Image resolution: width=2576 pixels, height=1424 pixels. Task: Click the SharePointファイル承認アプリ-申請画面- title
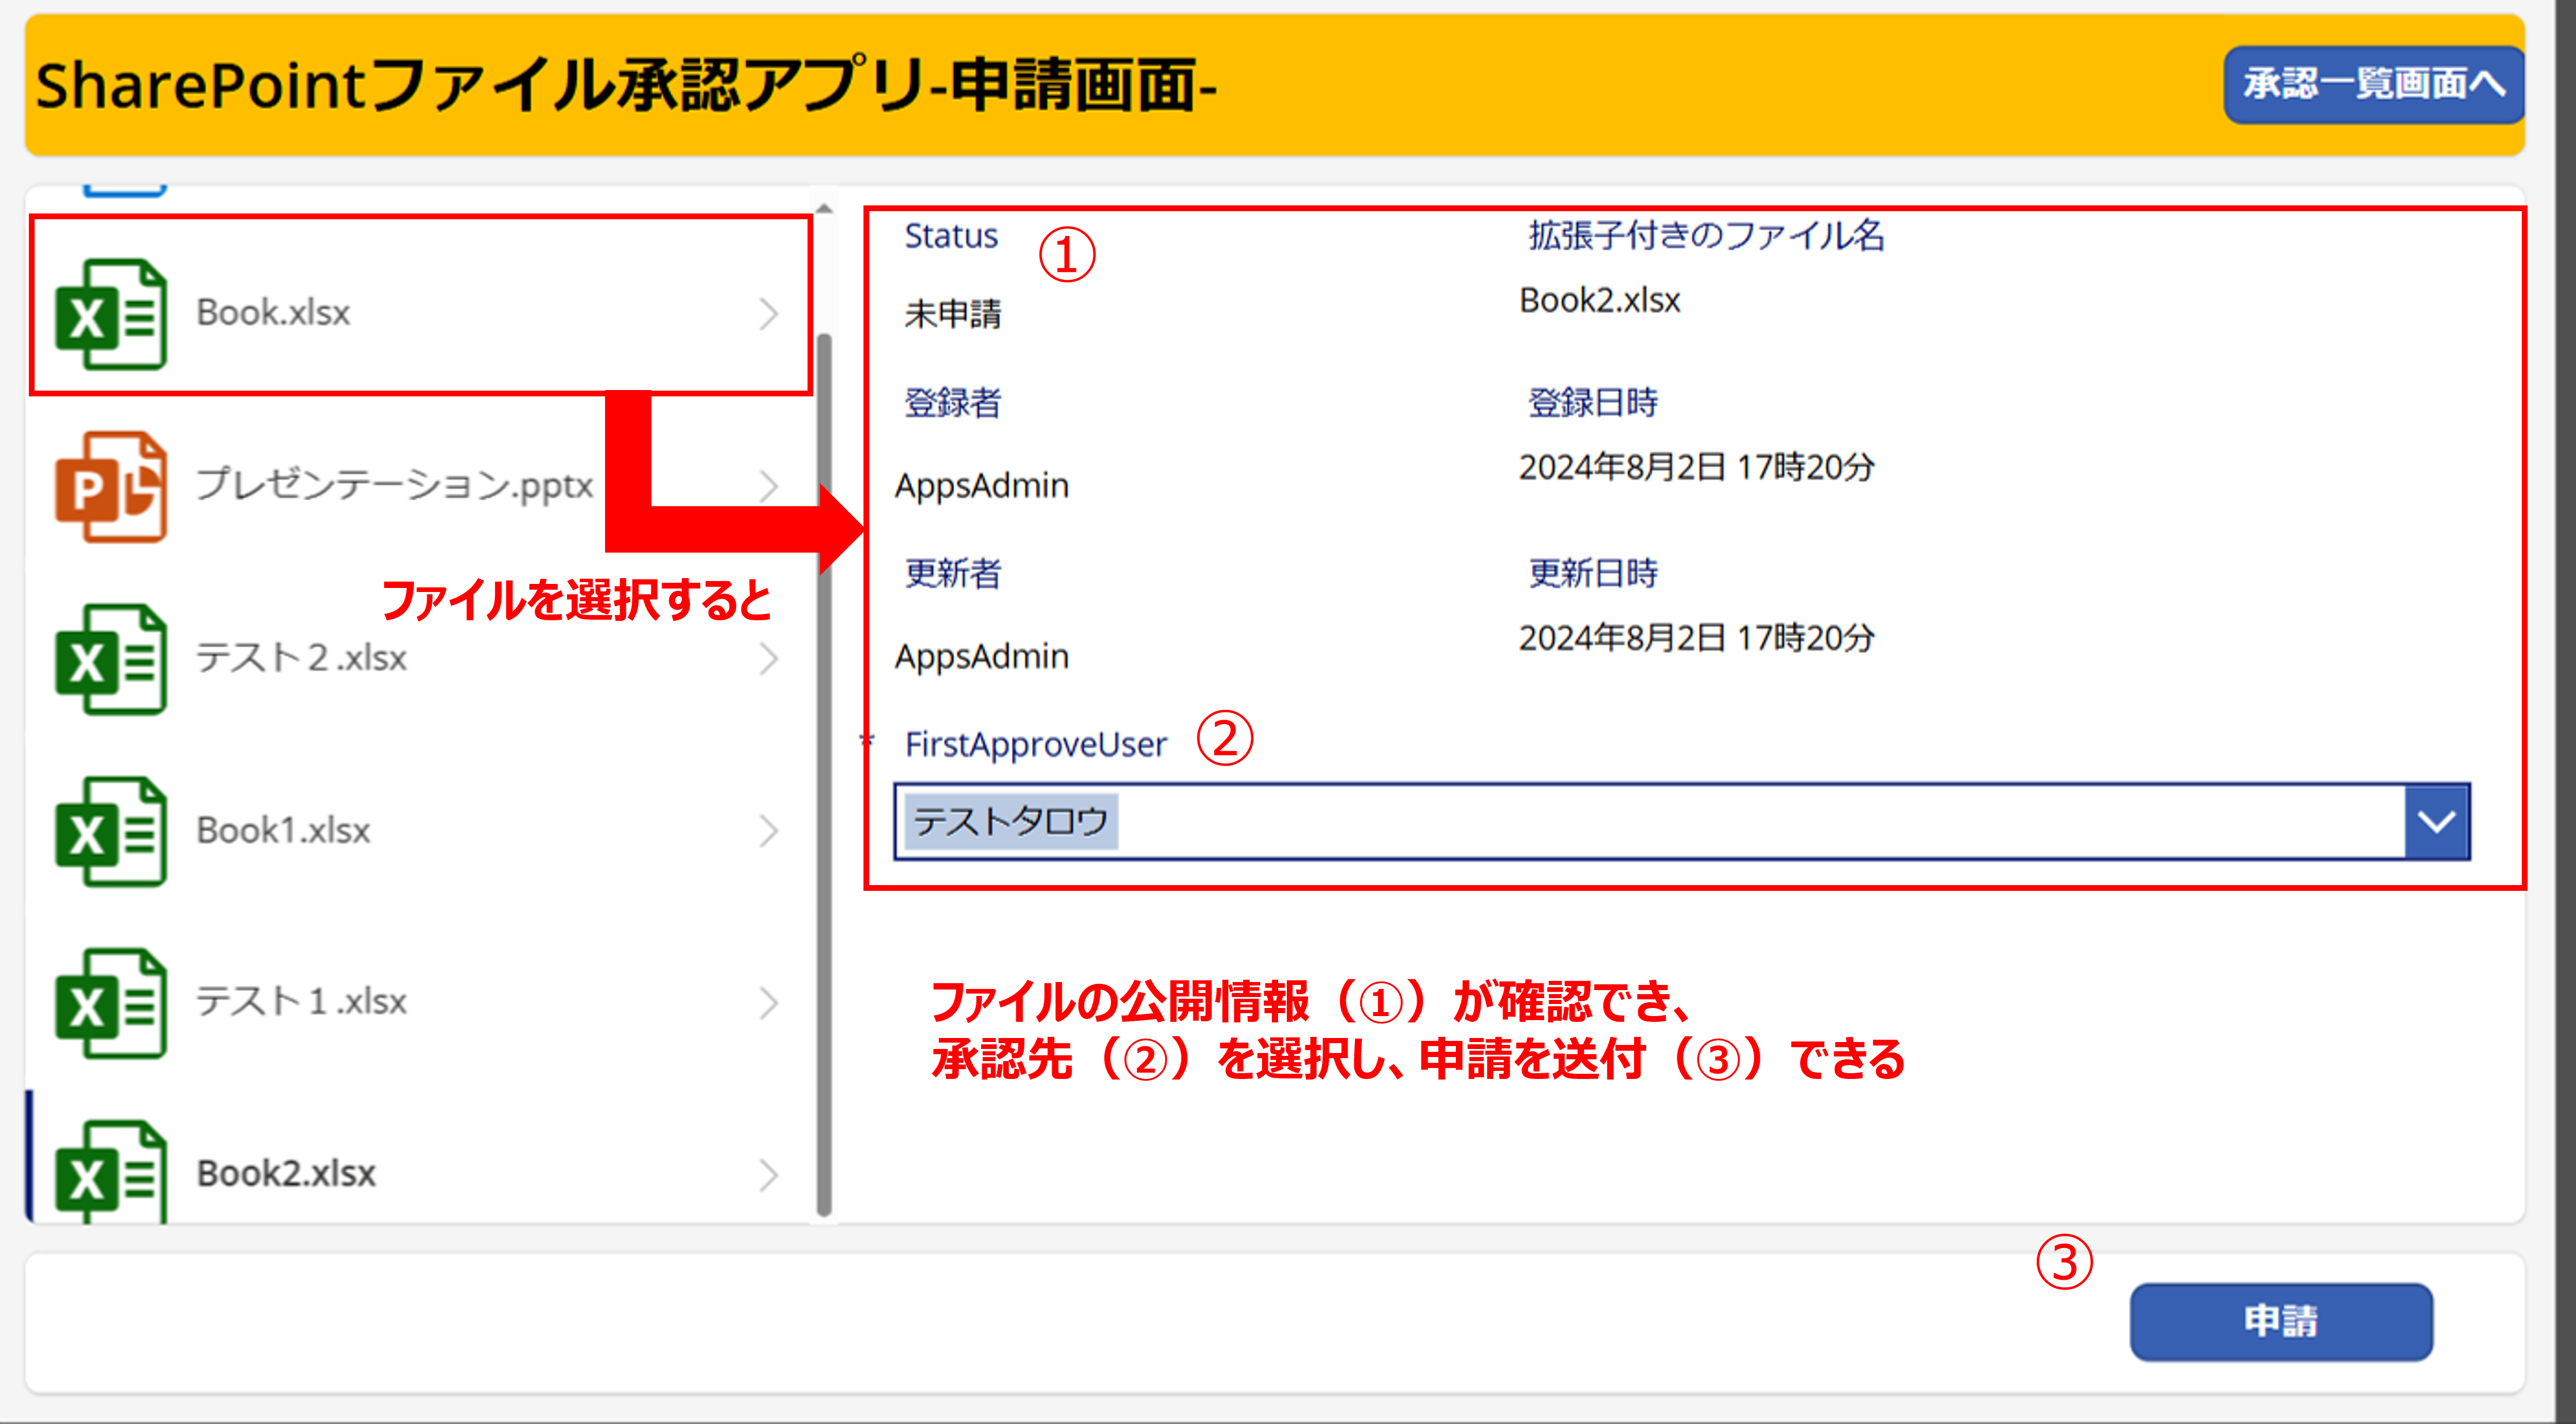coord(626,85)
